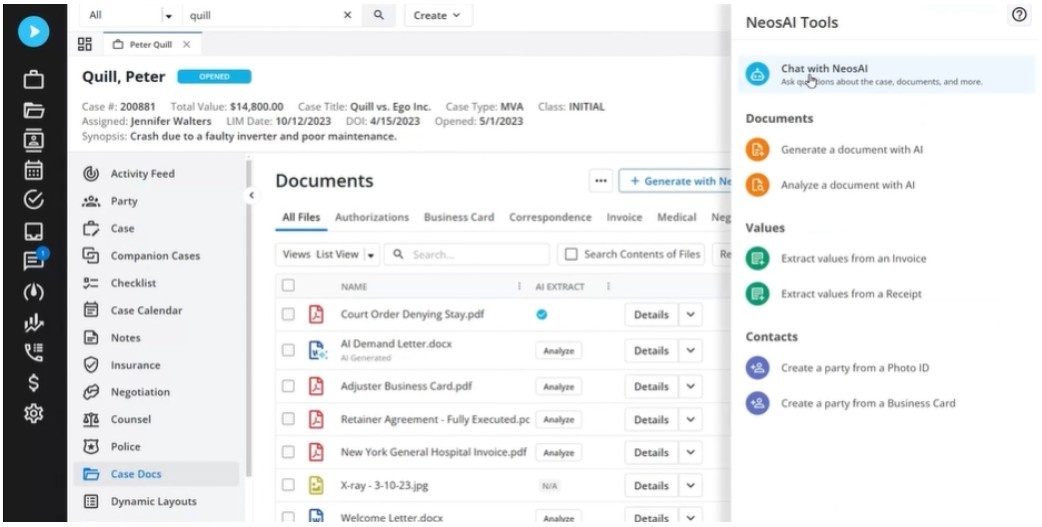Expand Details arrow for Adjuster Business Card
This screenshot has height=527, width=1042.
(x=690, y=386)
